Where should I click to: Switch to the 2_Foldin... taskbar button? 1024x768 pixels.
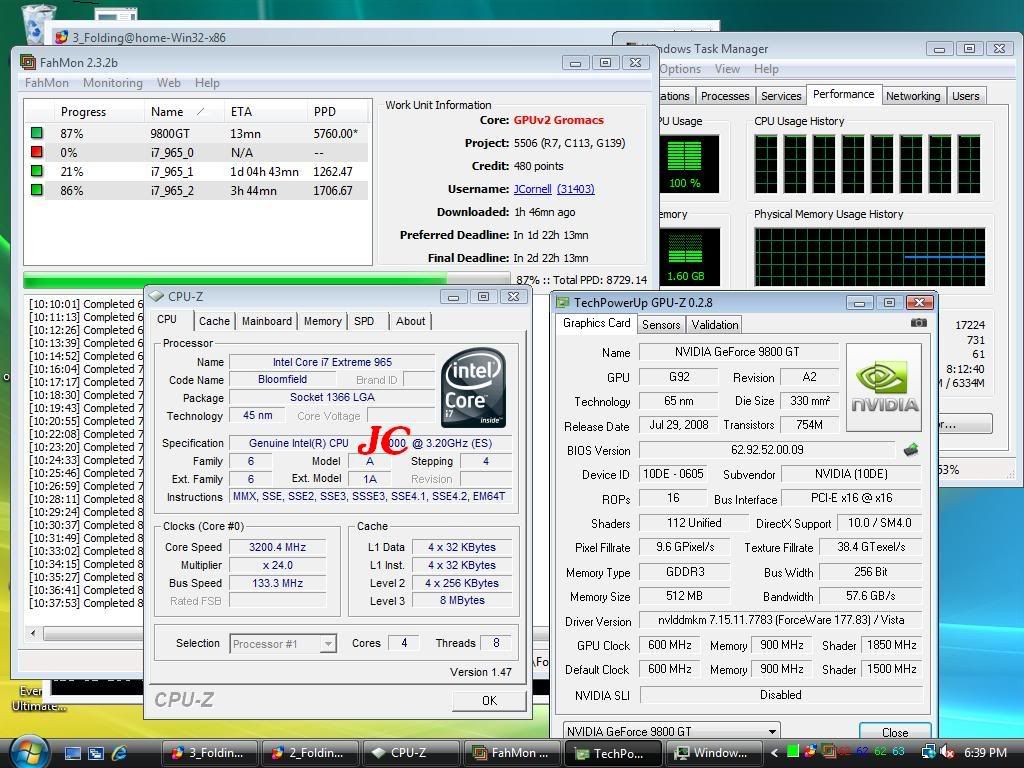[310, 753]
